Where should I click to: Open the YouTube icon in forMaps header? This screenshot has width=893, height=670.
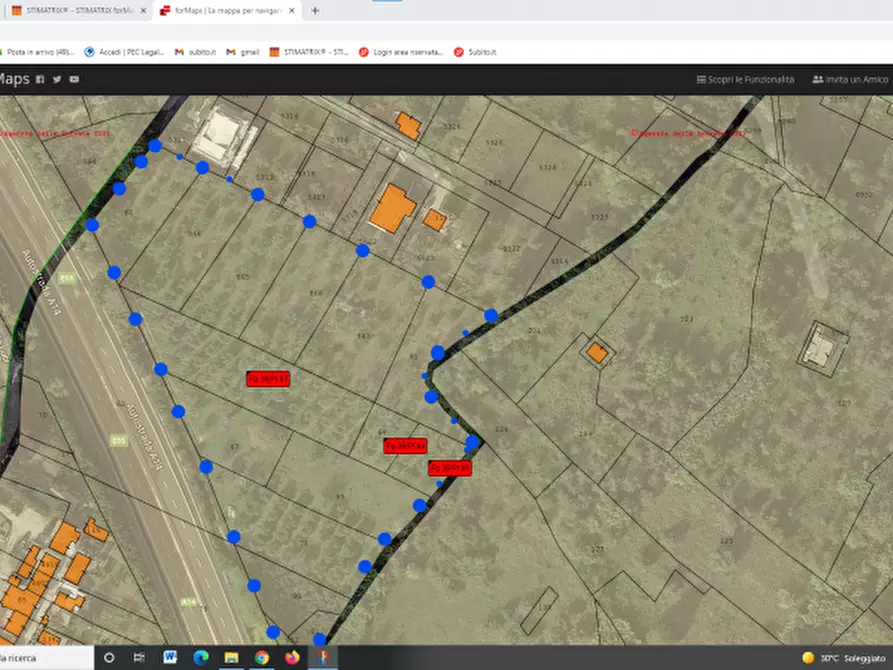coord(74,79)
